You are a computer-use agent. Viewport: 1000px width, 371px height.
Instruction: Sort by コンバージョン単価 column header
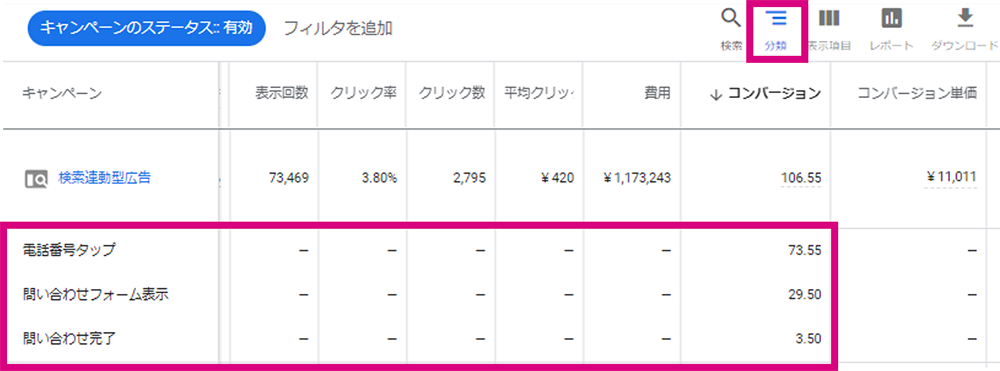click(917, 93)
